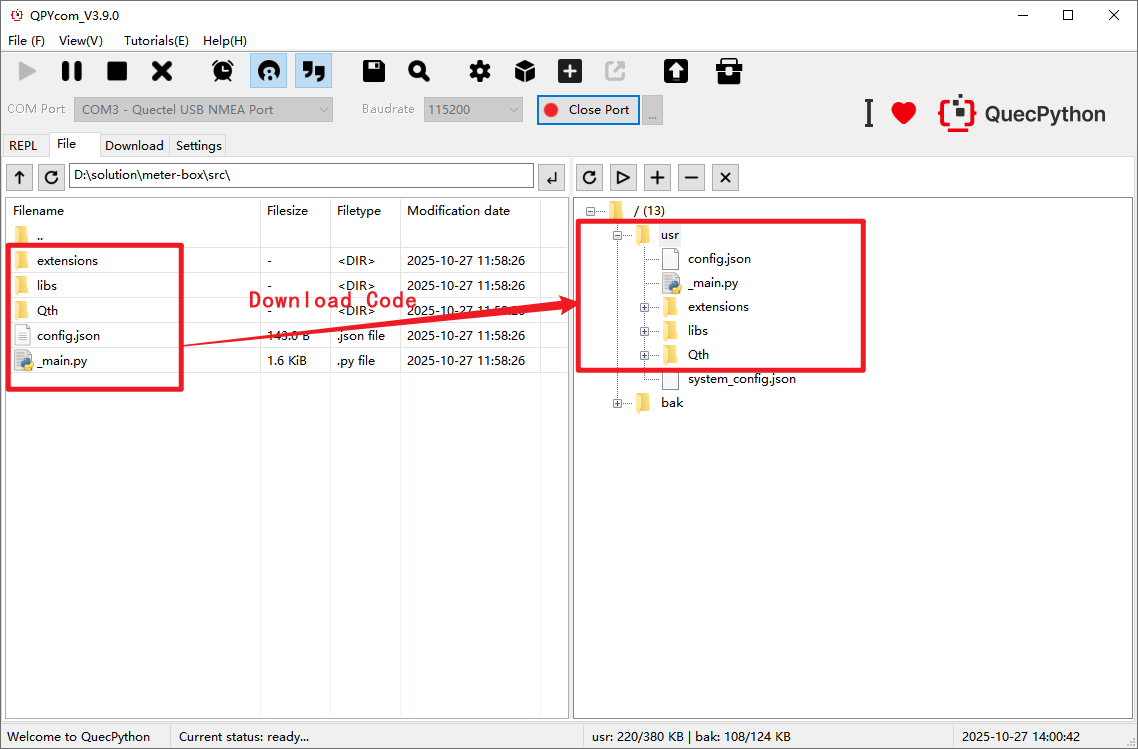Click the 3D cube package icon

click(525, 71)
